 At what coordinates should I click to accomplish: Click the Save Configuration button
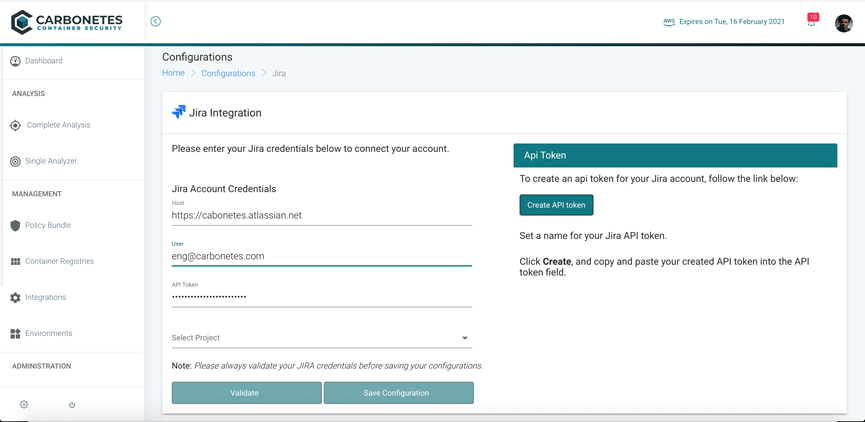[x=399, y=393]
